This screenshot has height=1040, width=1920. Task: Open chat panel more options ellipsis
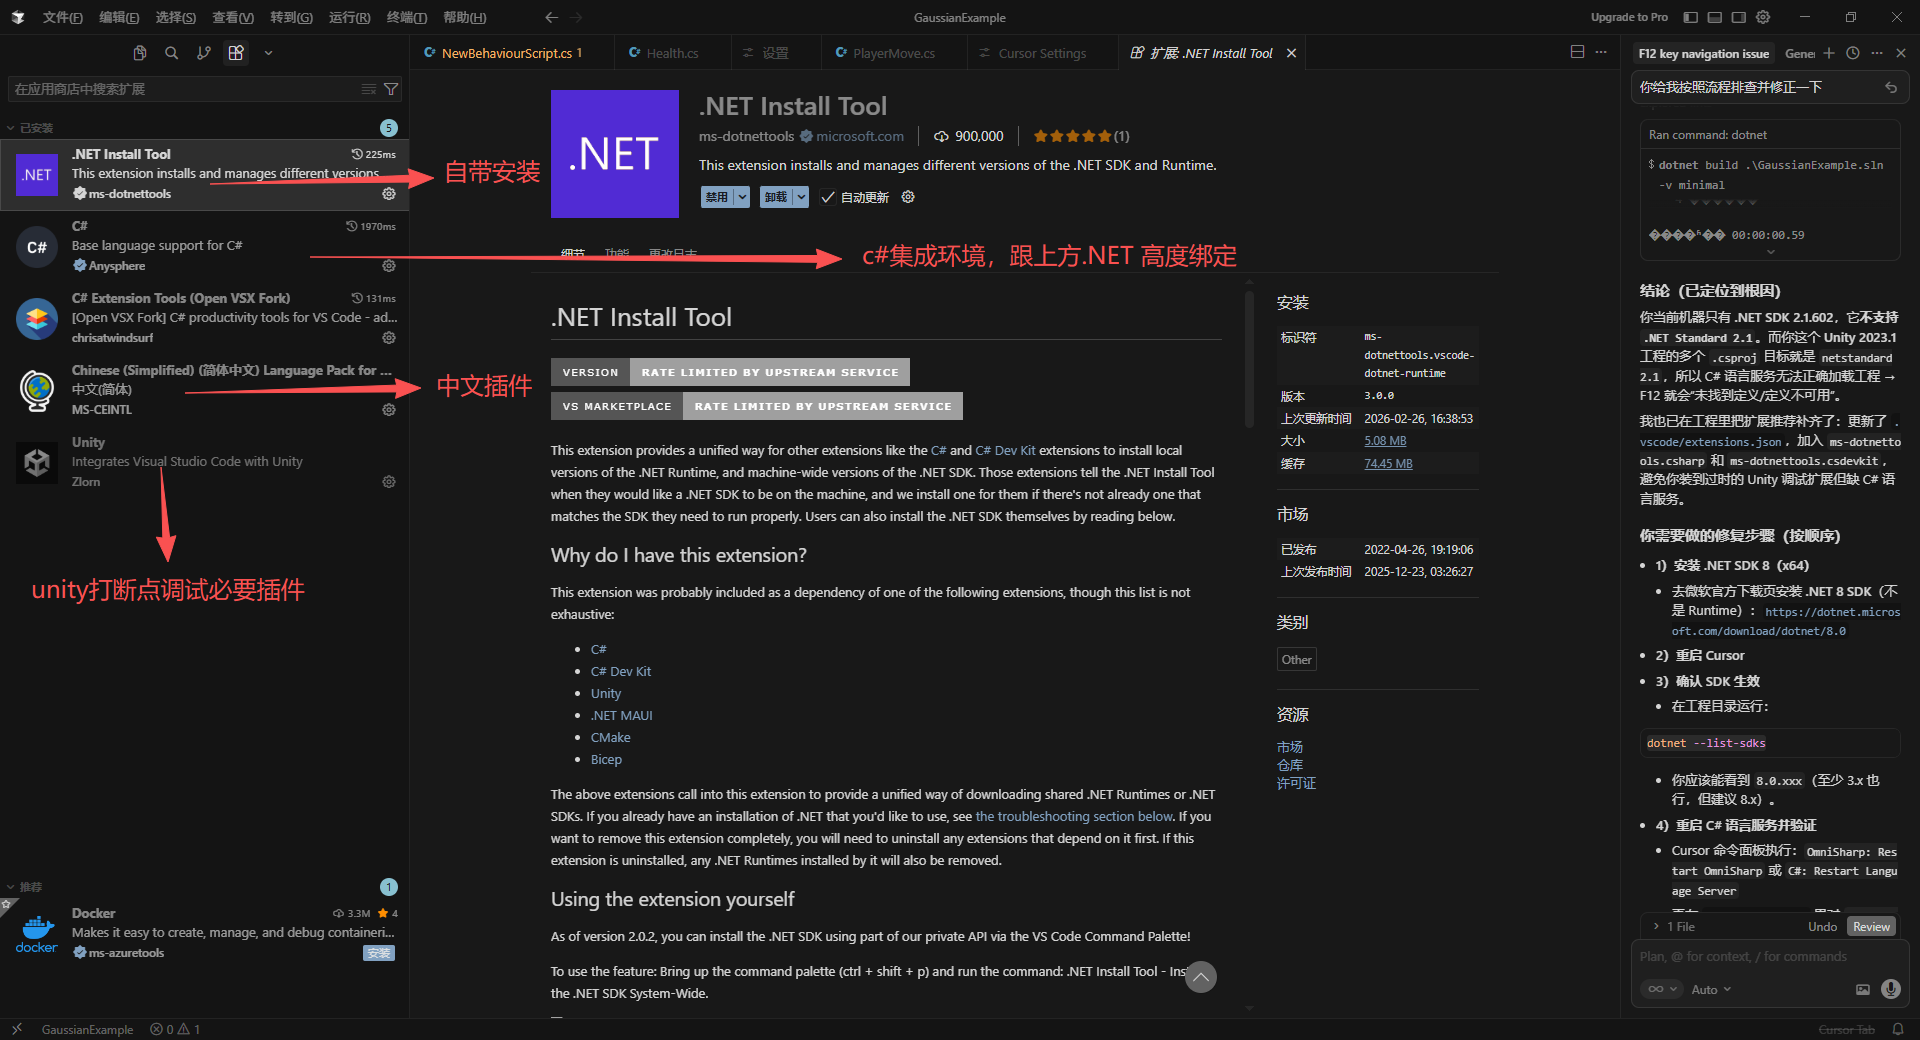coord(1877,53)
